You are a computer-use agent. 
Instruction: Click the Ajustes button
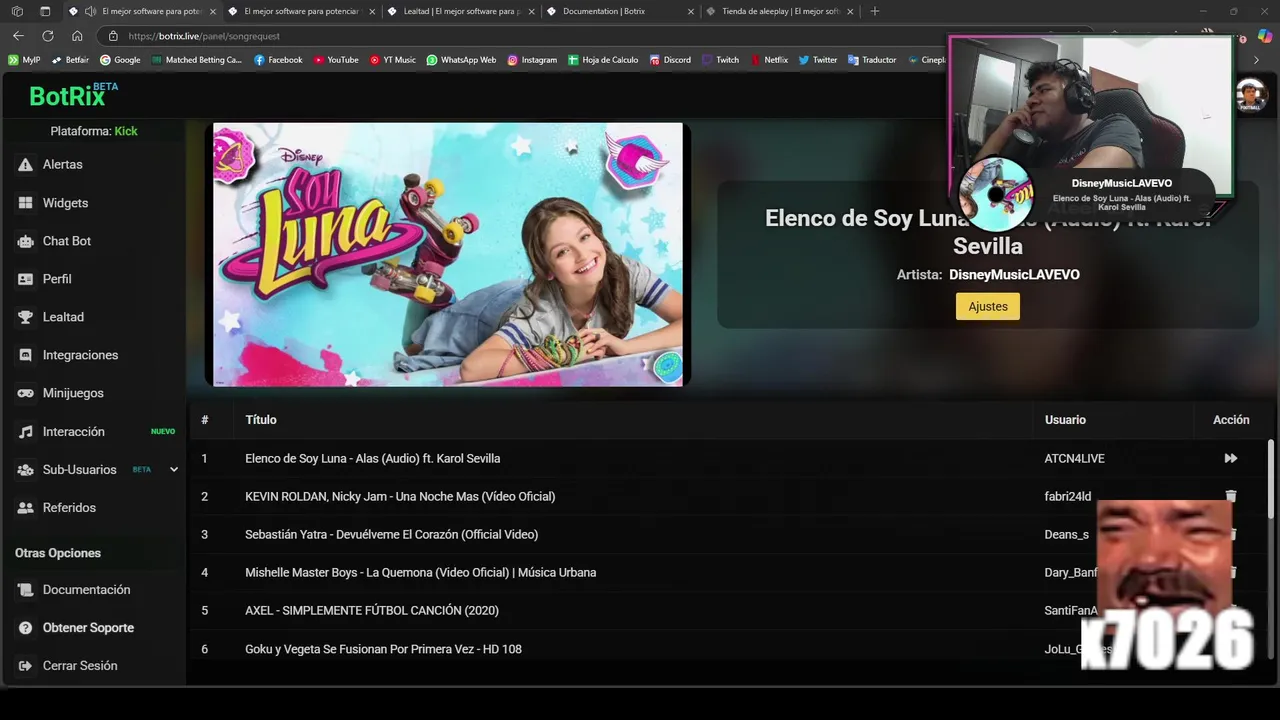(x=988, y=306)
